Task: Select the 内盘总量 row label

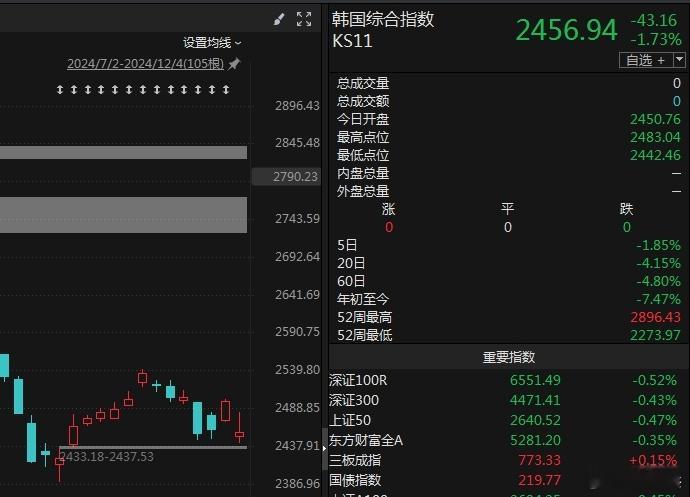Action: (363, 173)
